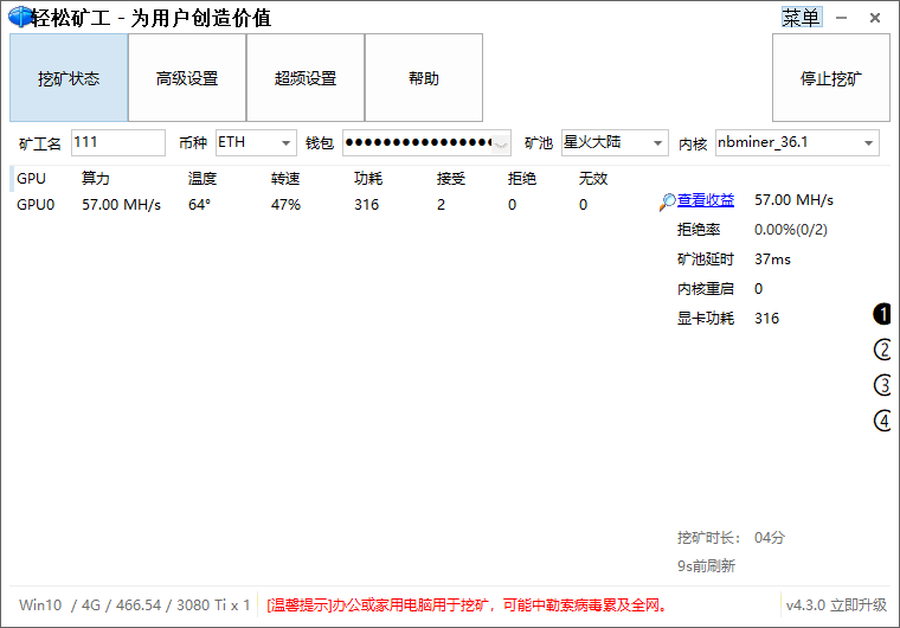Image resolution: width=900 pixels, height=628 pixels.
Task: Open the 菜单 menu in title bar
Action: pos(800,18)
